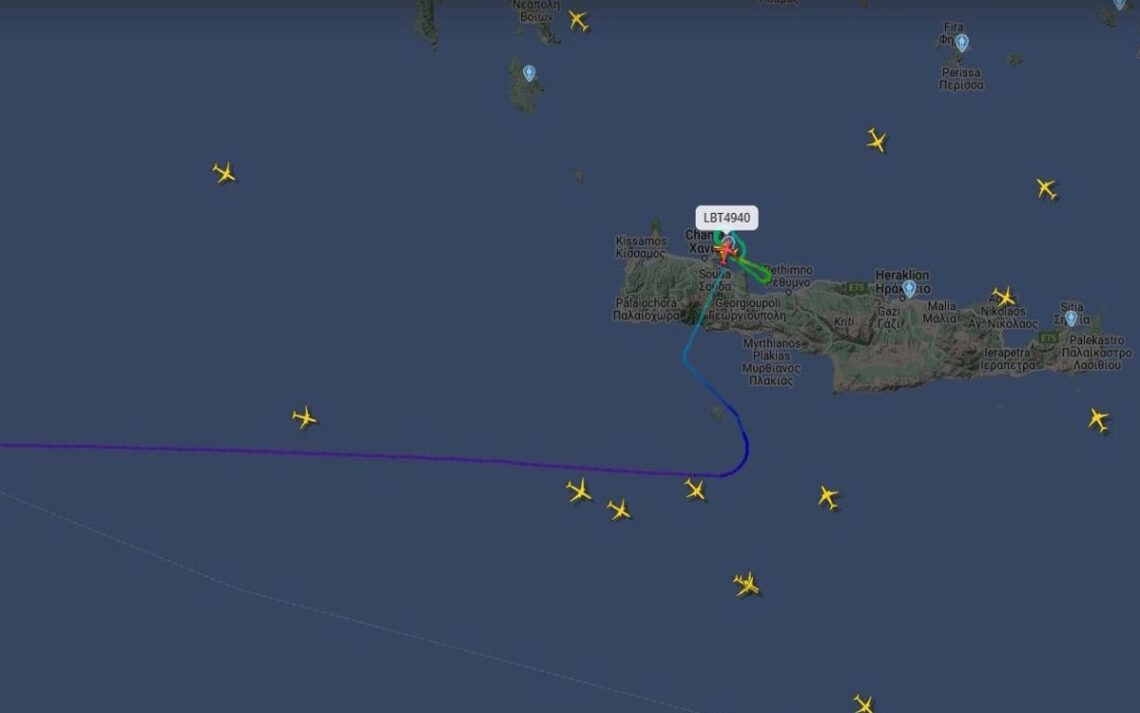Select yellow plane touching the purple trail's bend
The height and width of the screenshot is (713, 1140).
click(x=695, y=490)
